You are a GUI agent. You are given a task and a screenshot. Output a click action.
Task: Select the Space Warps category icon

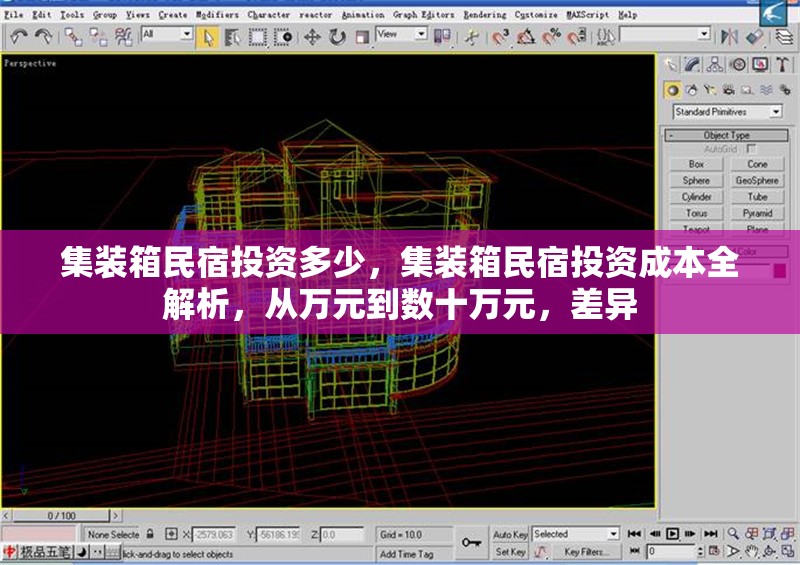[x=766, y=90]
